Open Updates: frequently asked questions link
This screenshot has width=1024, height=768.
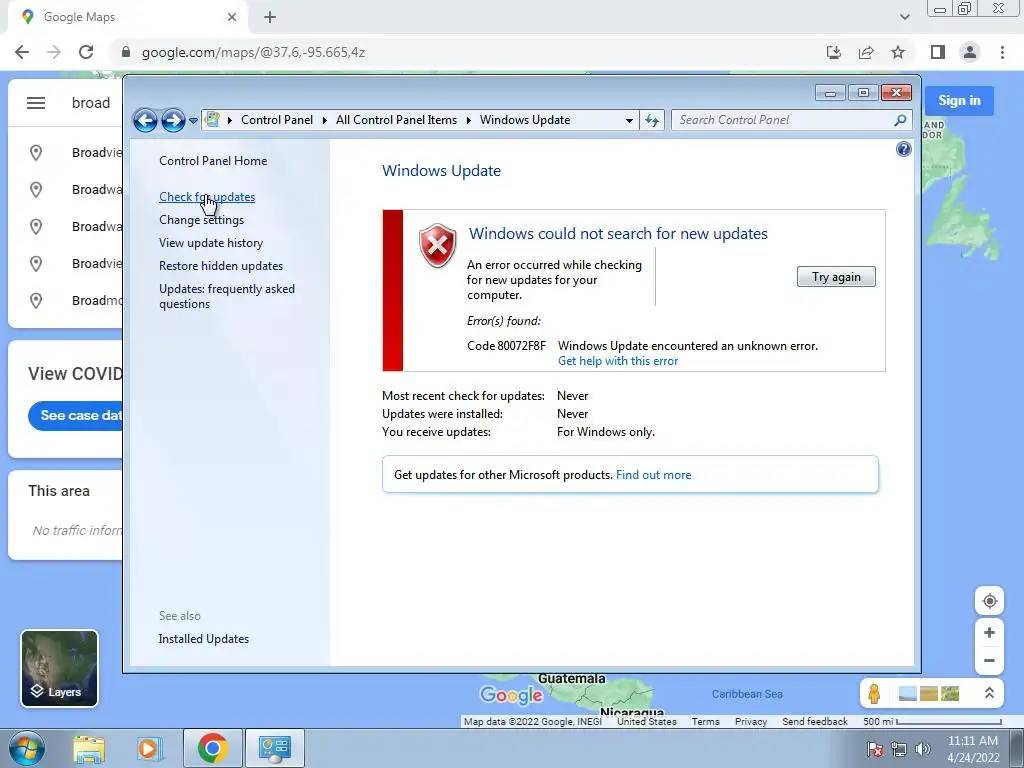tap(227, 296)
